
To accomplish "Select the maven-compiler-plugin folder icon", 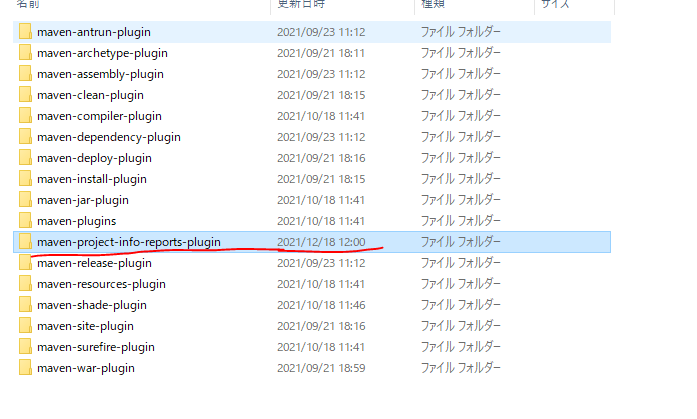I will pyautogui.click(x=25, y=116).
